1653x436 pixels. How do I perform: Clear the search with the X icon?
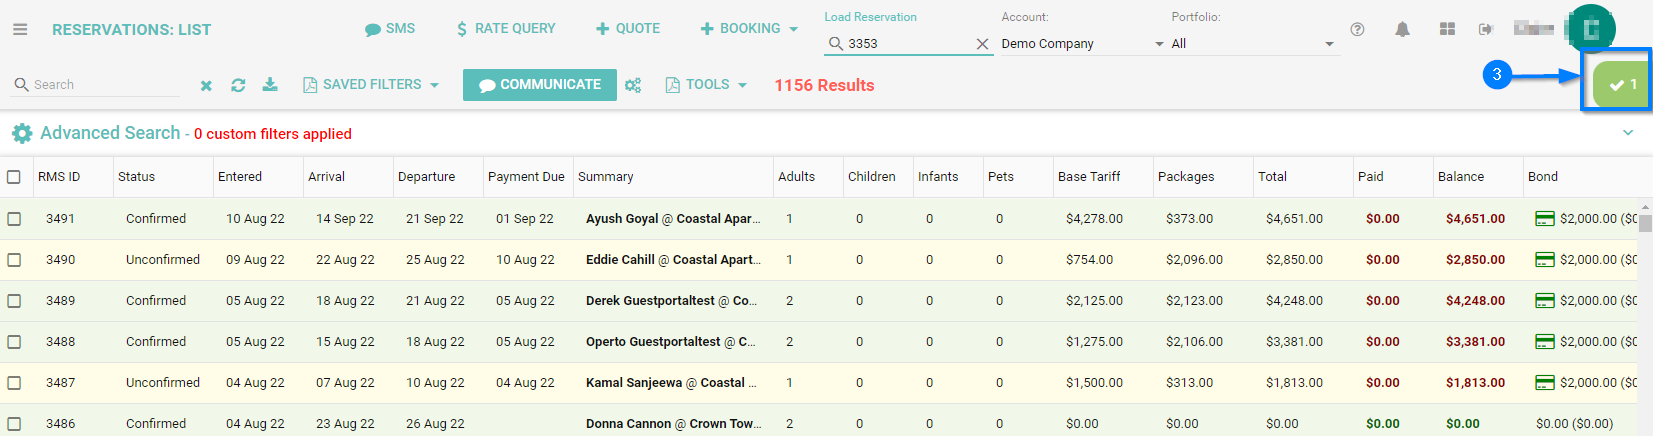click(x=206, y=86)
